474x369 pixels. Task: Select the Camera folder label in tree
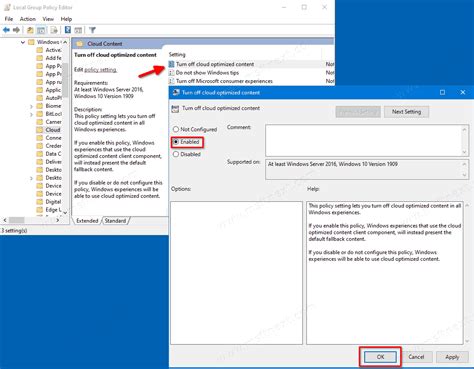[x=53, y=122]
